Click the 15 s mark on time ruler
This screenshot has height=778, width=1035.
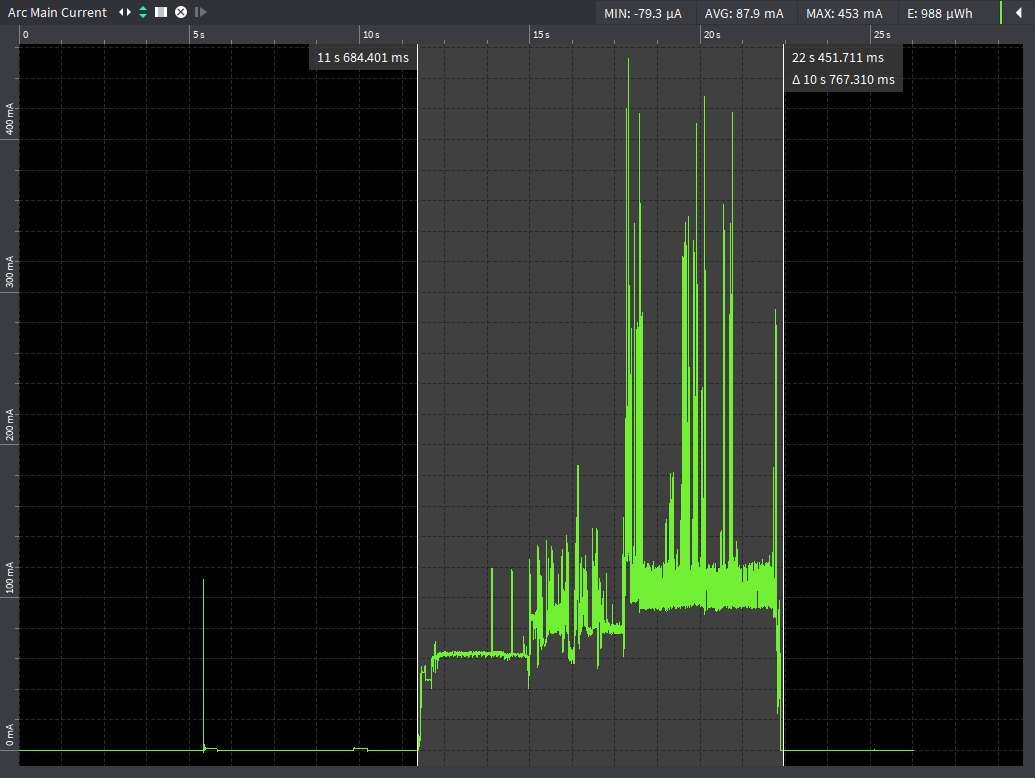coord(541,34)
